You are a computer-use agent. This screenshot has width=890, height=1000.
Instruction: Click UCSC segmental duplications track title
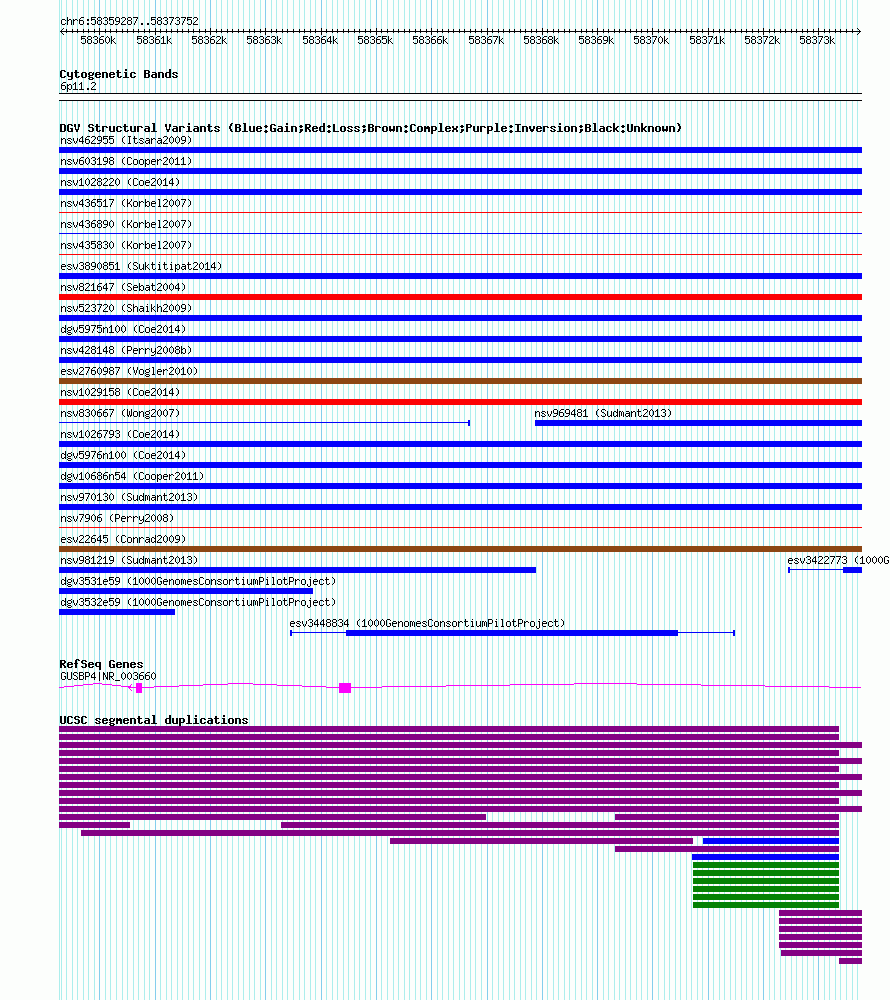(x=154, y=721)
